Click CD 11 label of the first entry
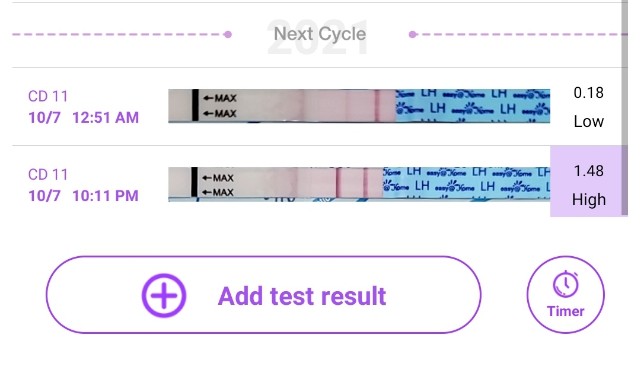The width and height of the screenshot is (640, 373). coord(48,96)
